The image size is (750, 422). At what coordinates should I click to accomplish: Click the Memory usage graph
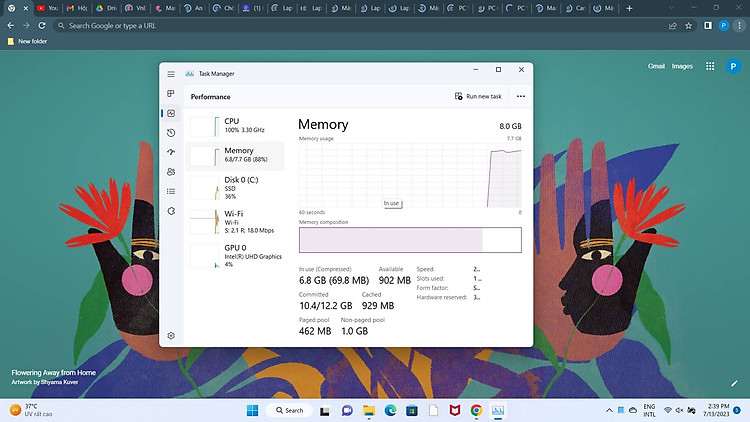point(410,175)
